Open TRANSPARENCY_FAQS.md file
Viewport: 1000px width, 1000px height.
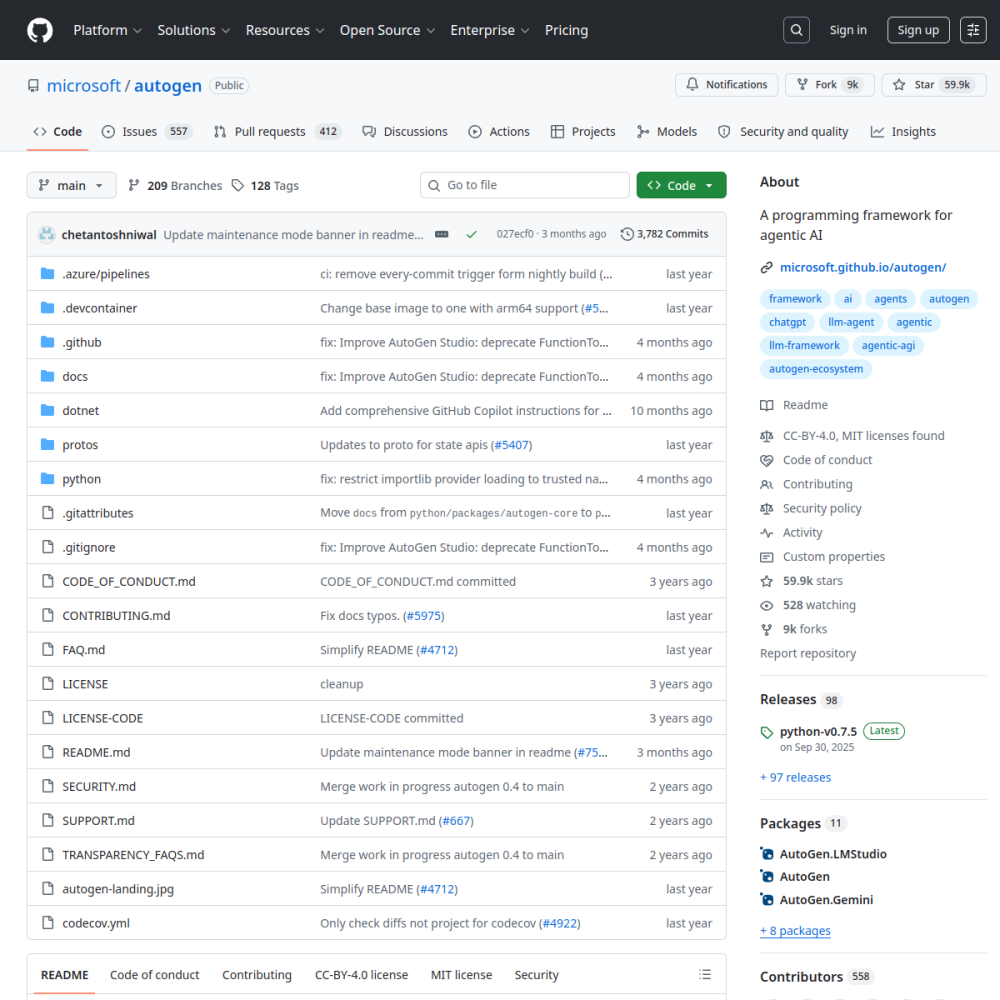click(133, 855)
